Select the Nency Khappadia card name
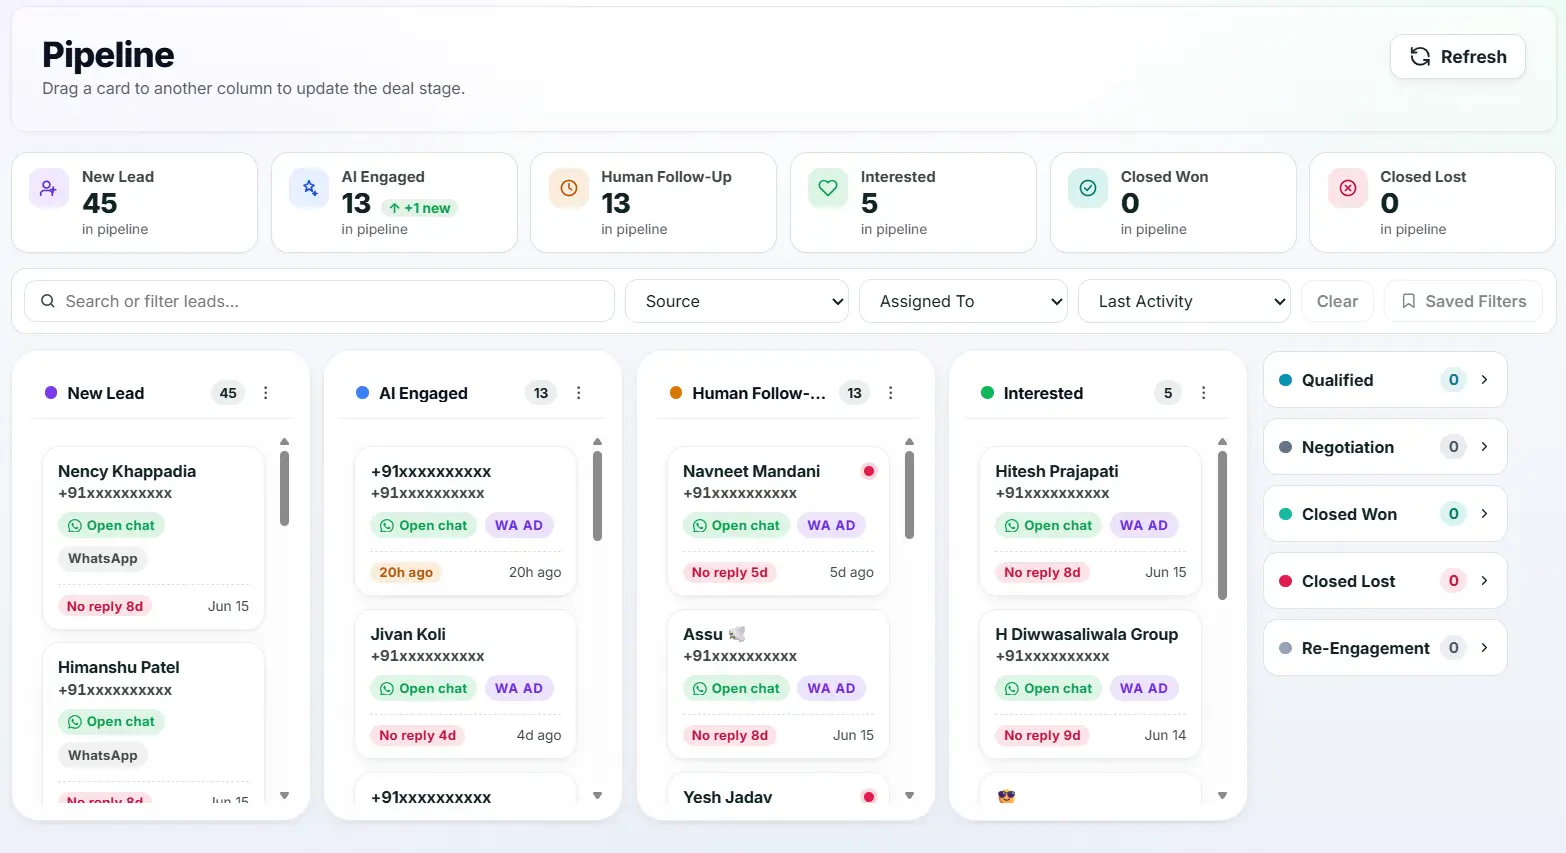This screenshot has height=853, width=1566. (127, 471)
